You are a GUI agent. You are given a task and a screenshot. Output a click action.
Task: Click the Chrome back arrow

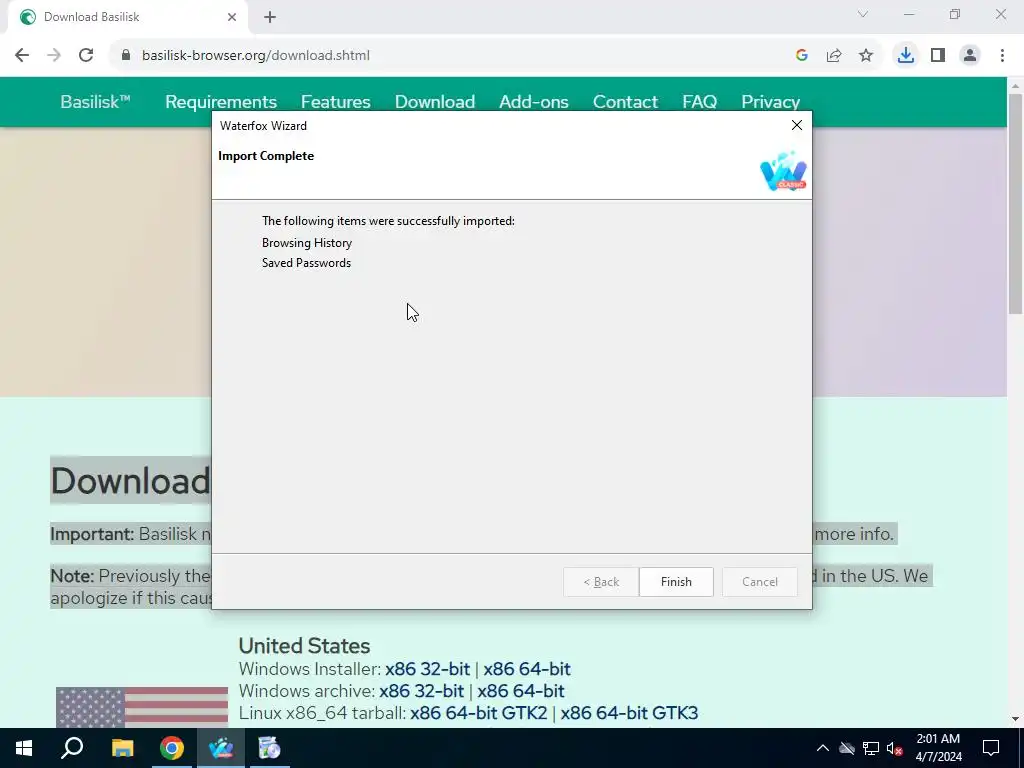pyautogui.click(x=22, y=55)
